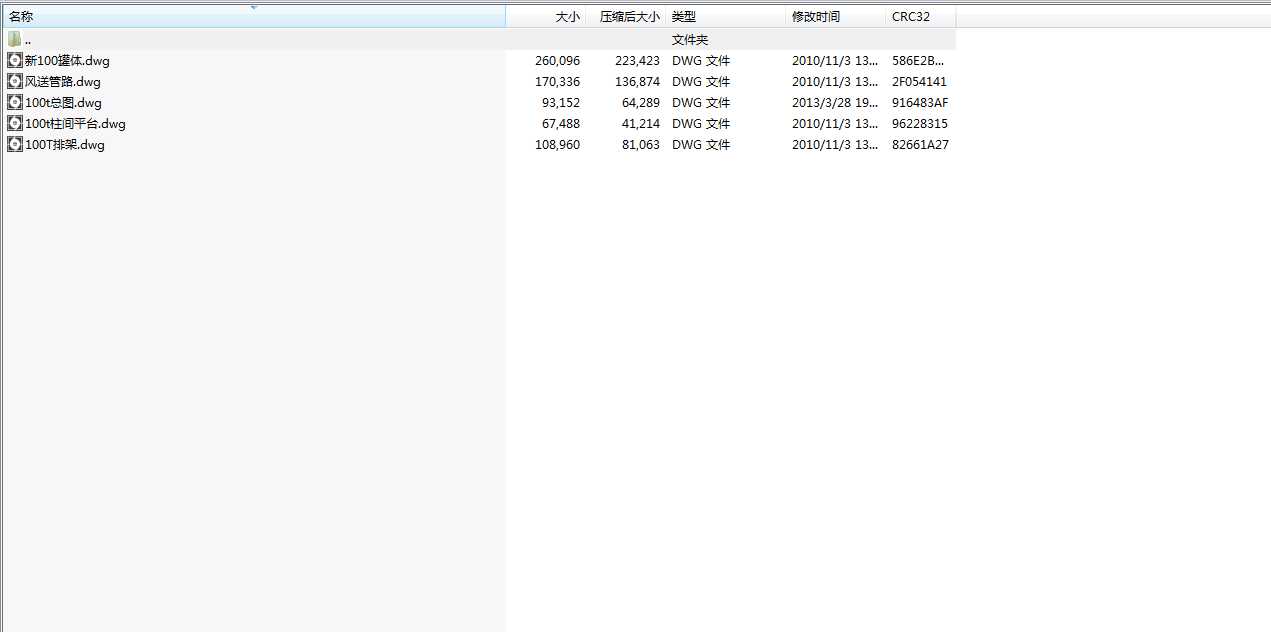
Task: Click the sort arrow above the 名称 column
Action: point(254,8)
